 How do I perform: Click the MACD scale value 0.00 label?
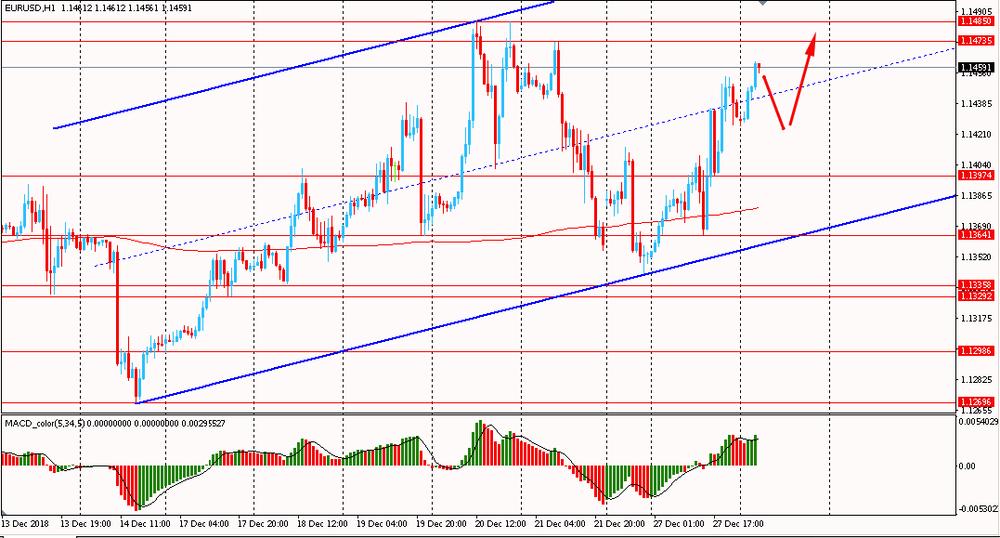967,466
